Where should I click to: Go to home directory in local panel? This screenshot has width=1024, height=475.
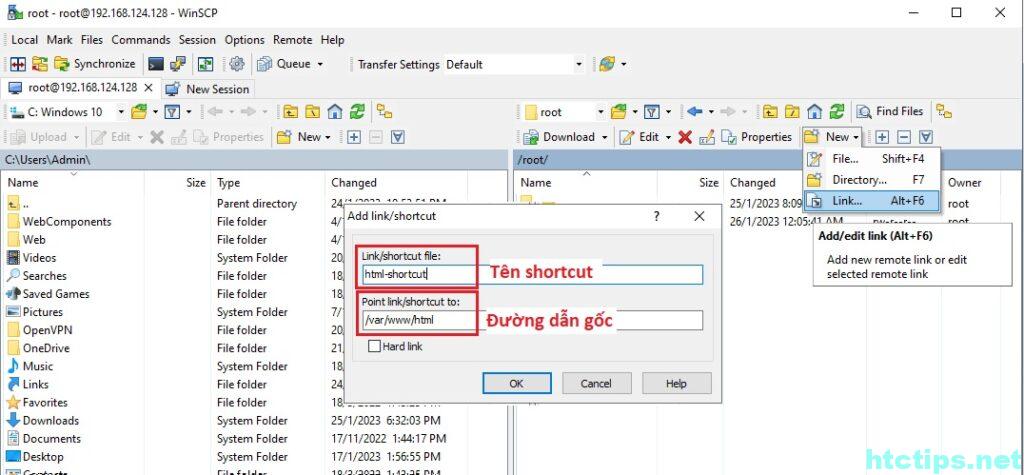click(334, 112)
